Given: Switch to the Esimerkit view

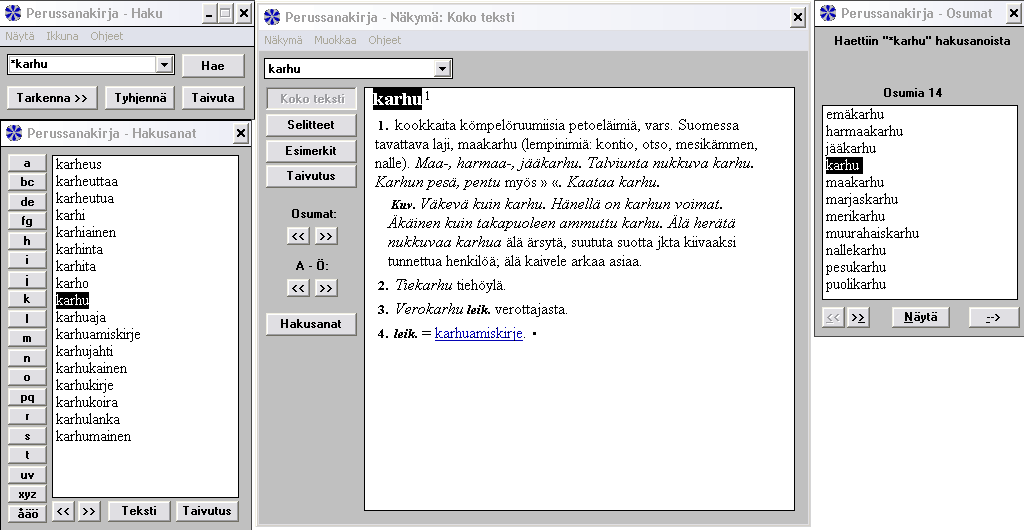Looking at the screenshot, I should [311, 151].
